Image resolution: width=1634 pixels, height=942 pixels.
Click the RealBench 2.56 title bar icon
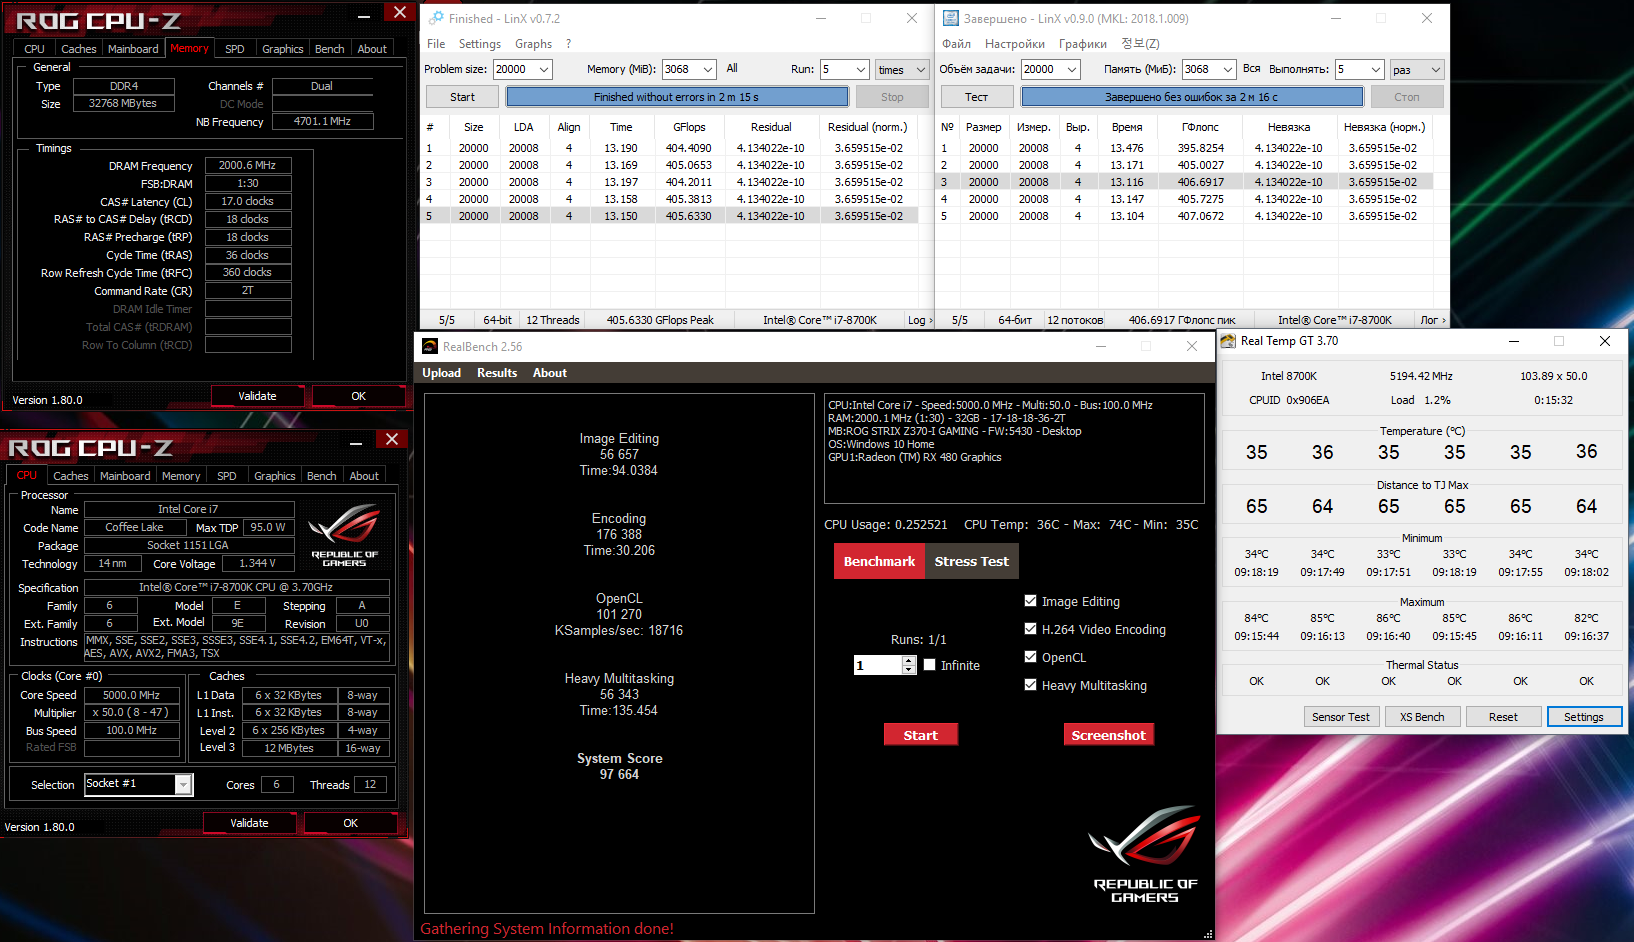coord(430,346)
